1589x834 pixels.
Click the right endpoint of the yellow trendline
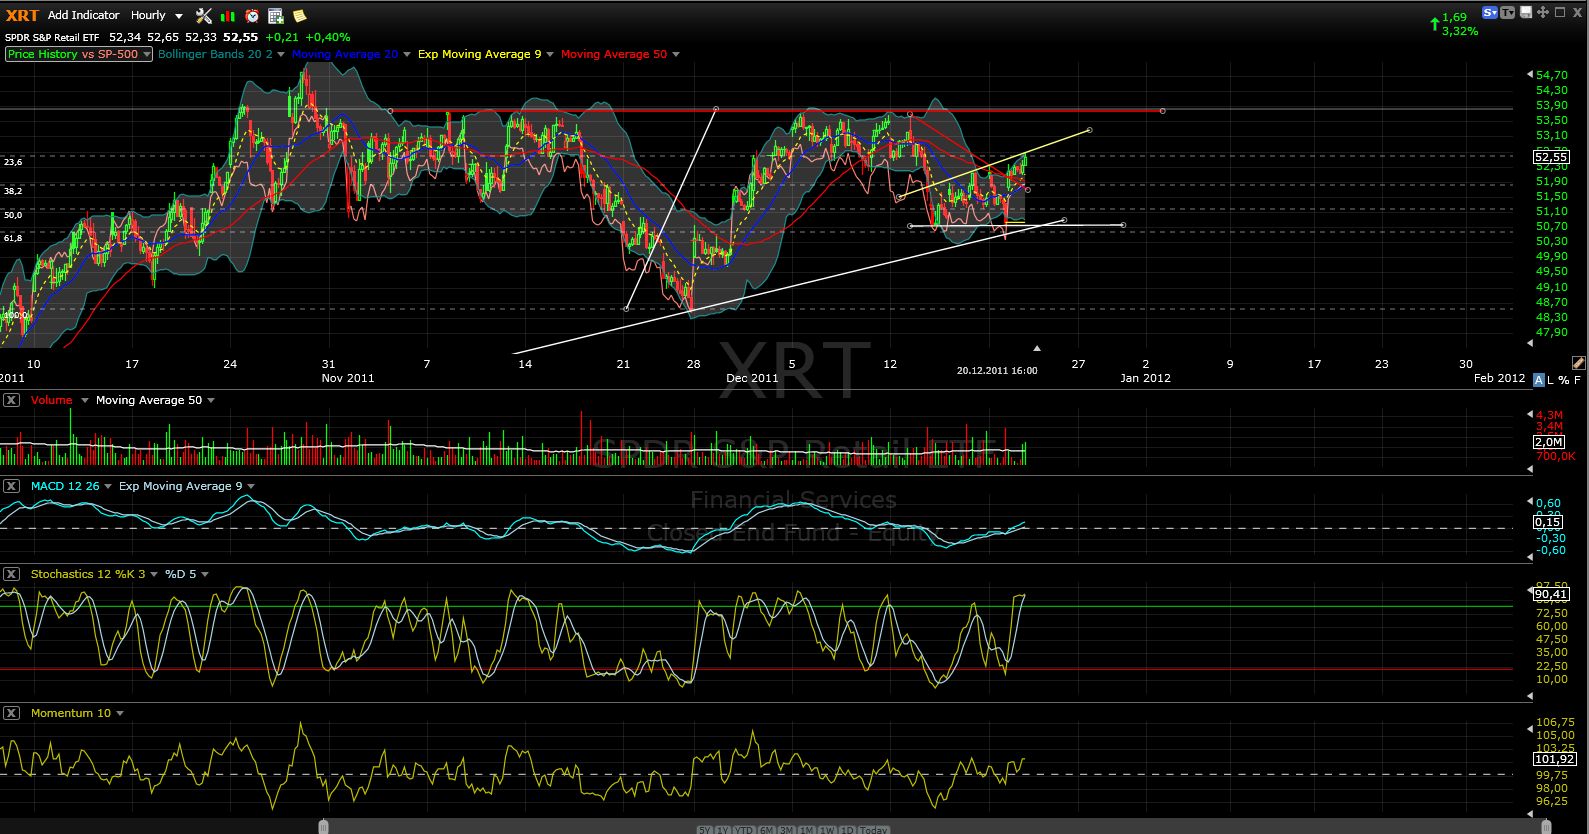pyautogui.click(x=1089, y=130)
